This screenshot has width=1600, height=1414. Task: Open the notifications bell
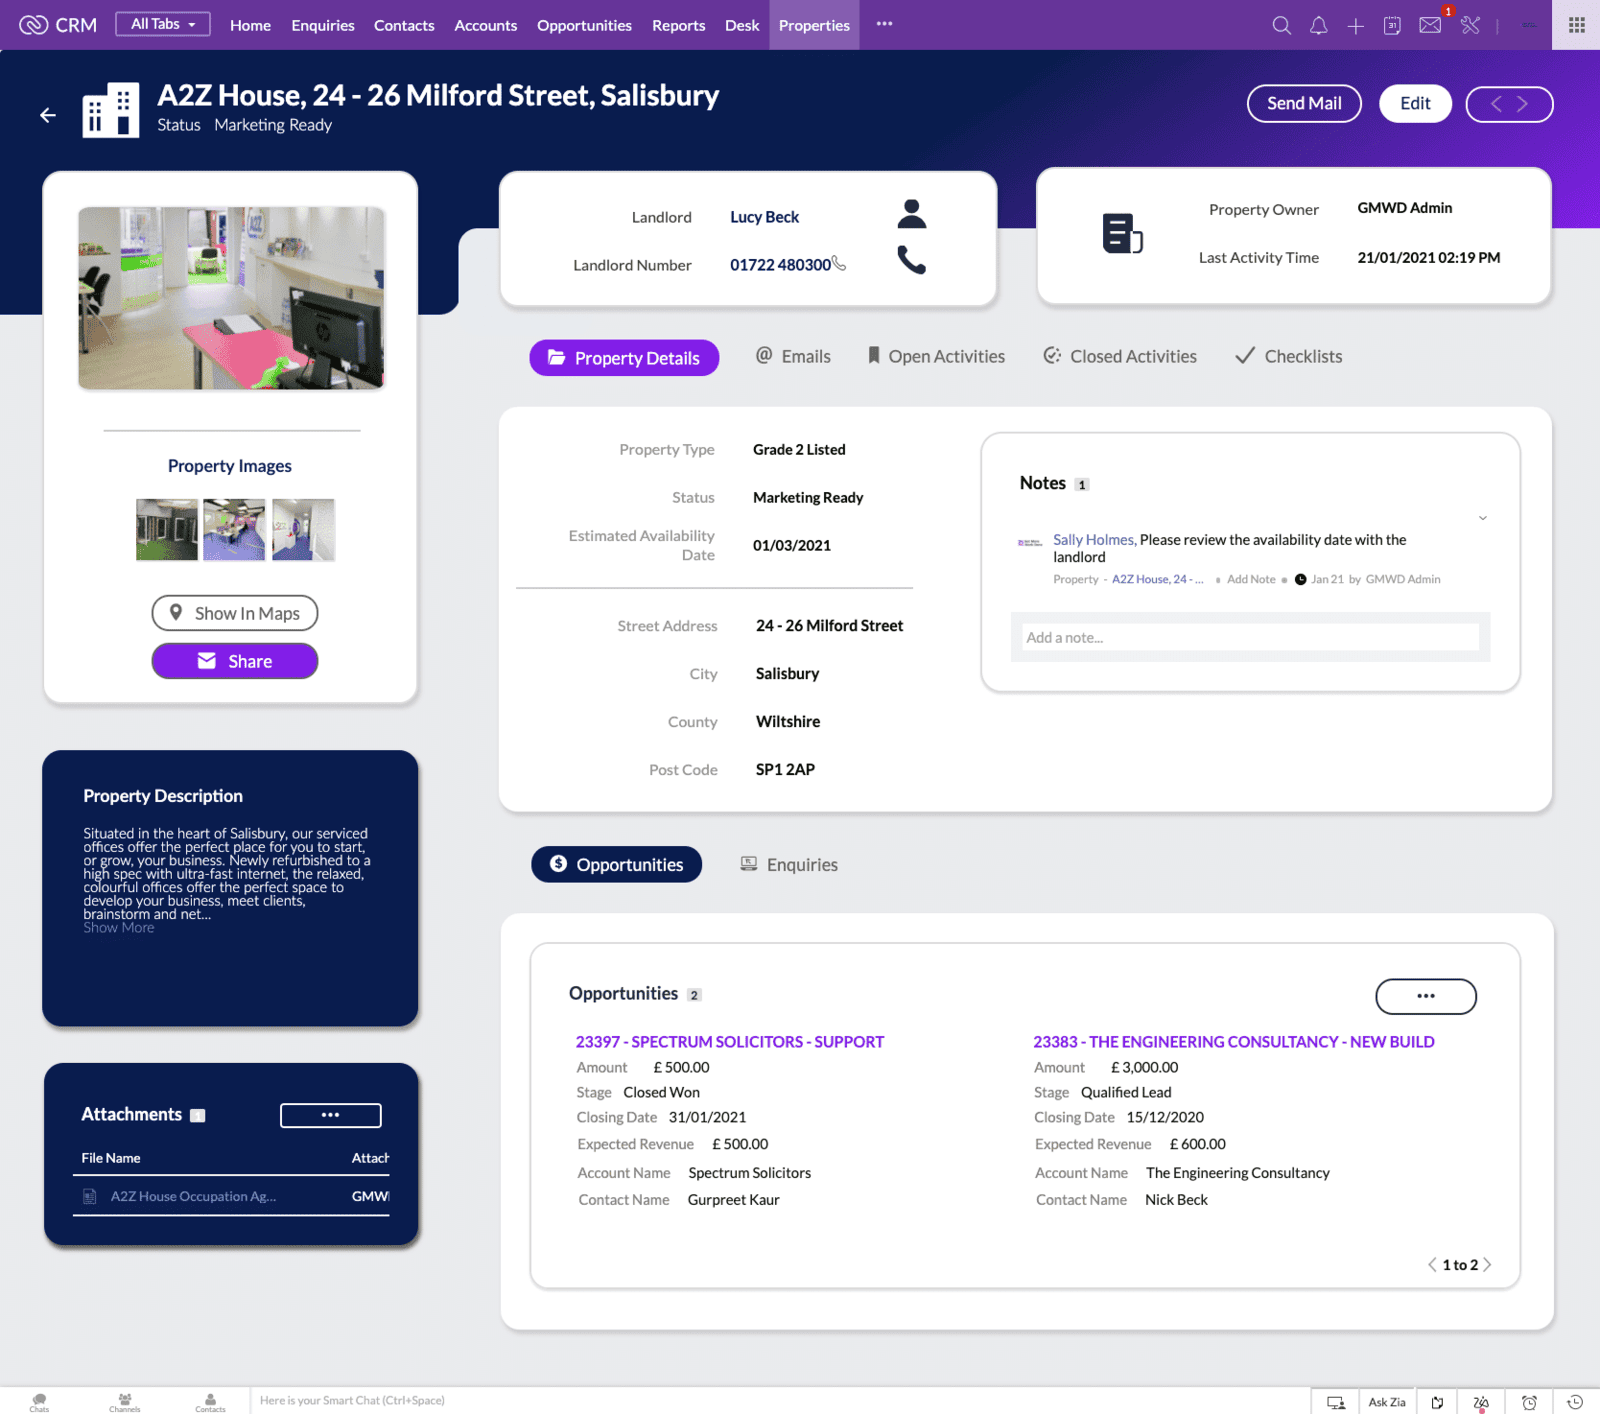pyautogui.click(x=1318, y=26)
